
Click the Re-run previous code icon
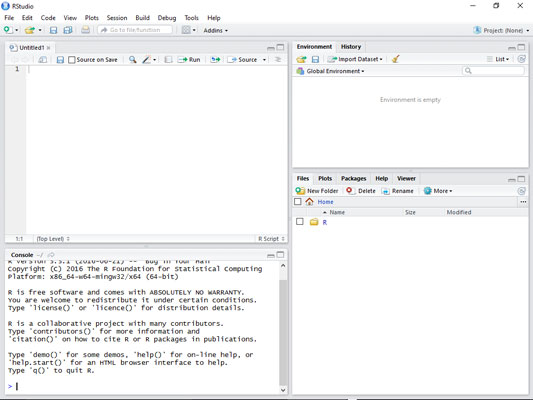coord(215,60)
